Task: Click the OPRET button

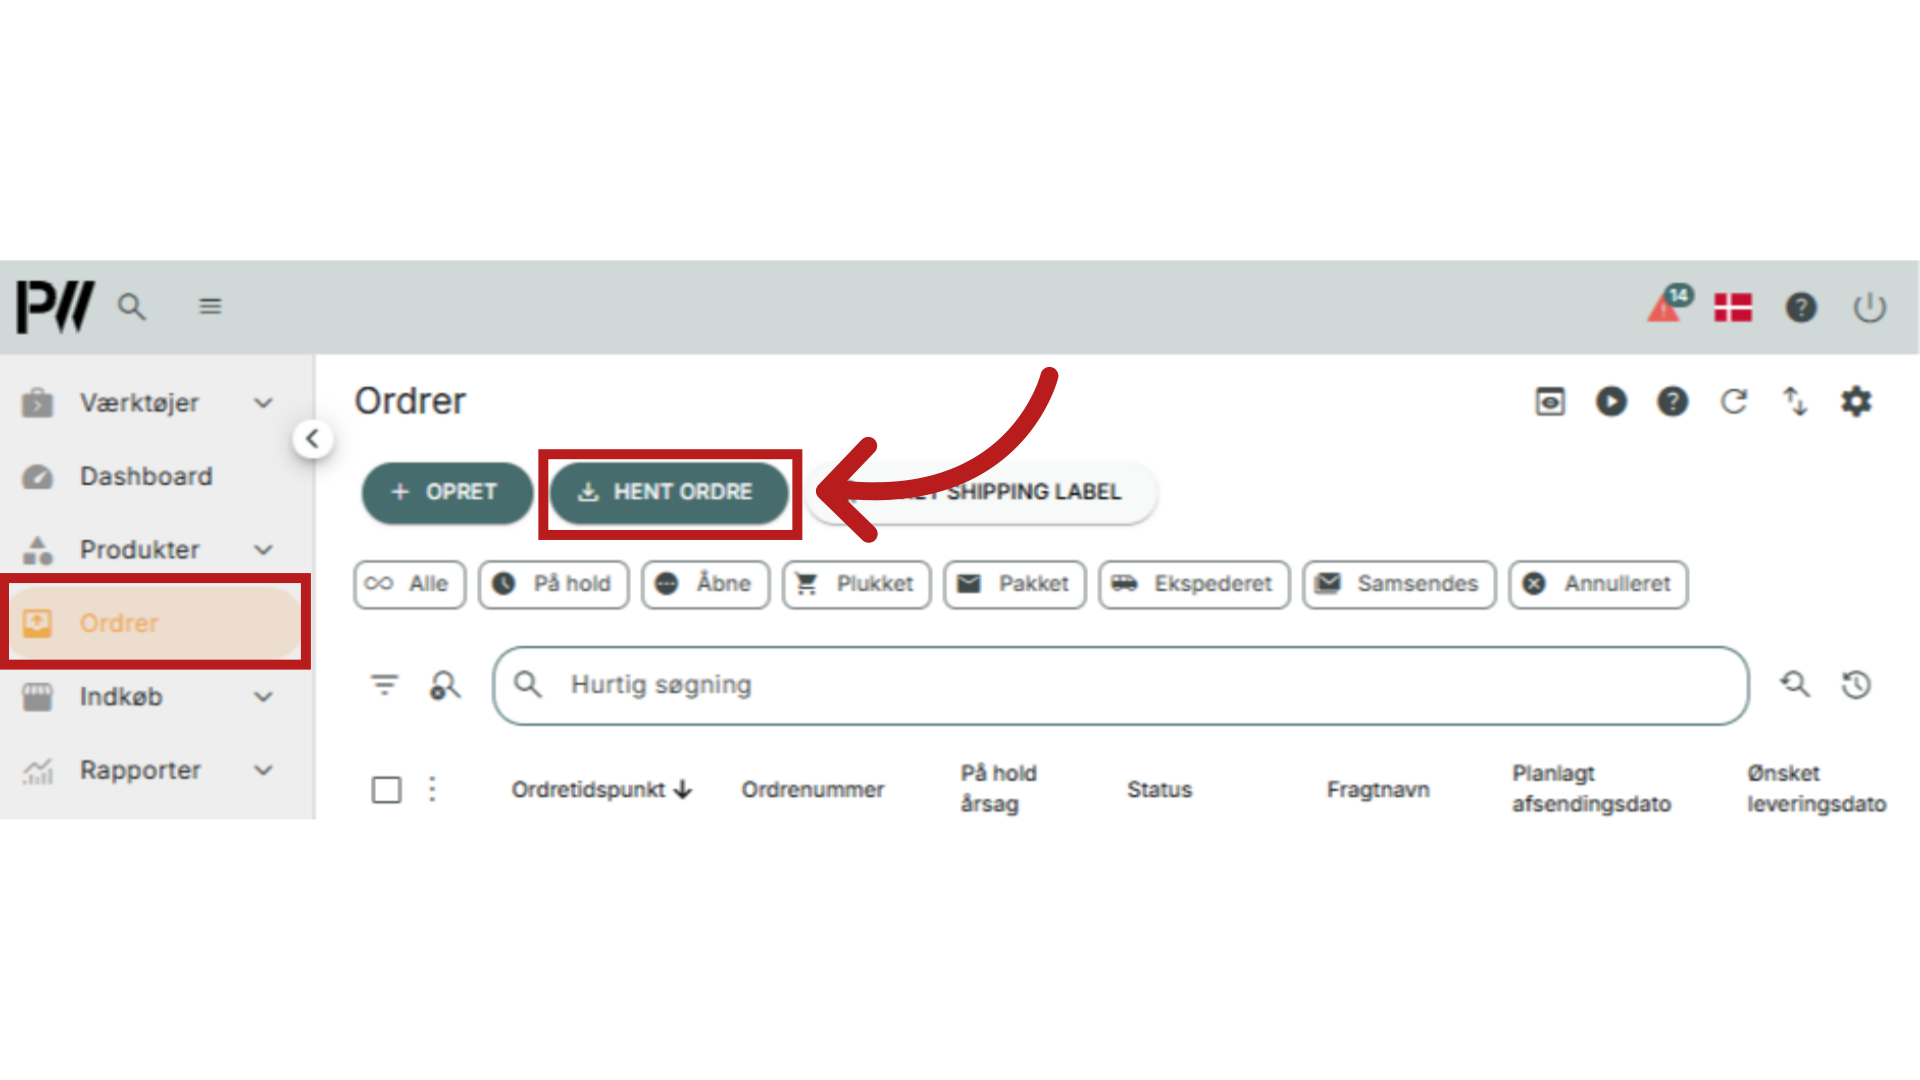Action: (447, 492)
